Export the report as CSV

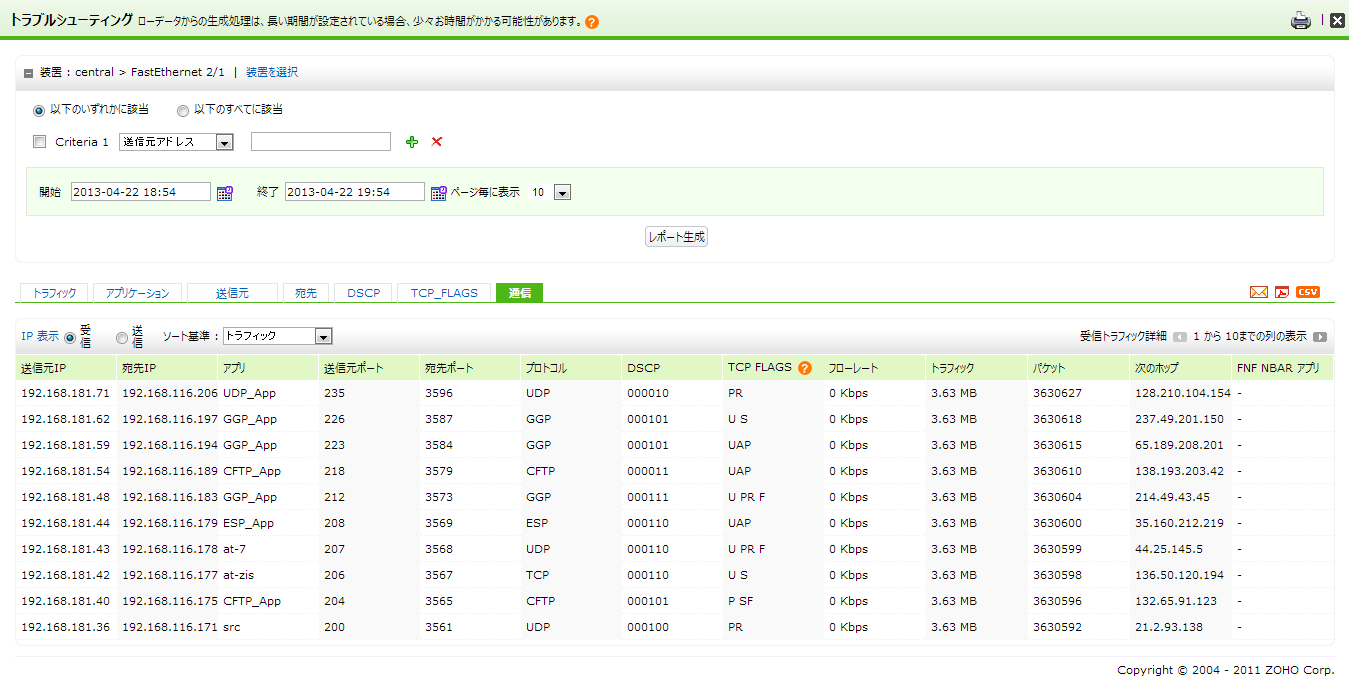coord(1307,292)
